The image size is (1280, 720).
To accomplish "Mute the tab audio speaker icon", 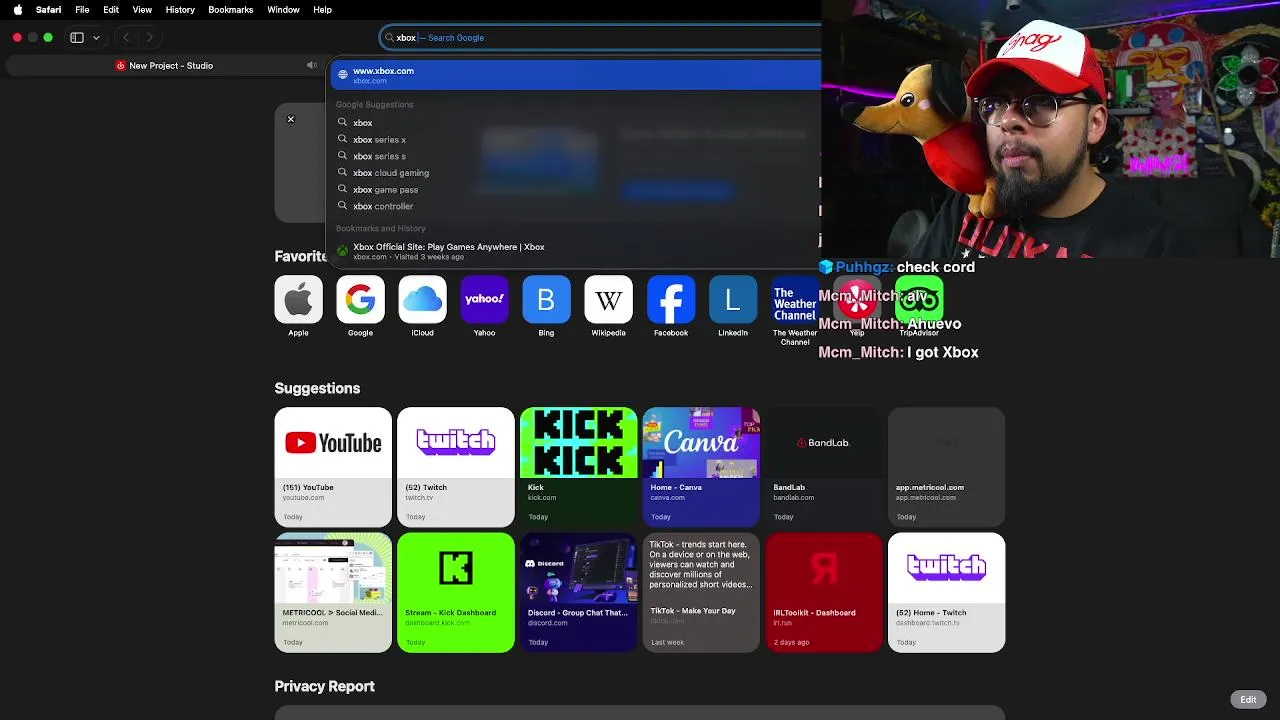I will (311, 65).
